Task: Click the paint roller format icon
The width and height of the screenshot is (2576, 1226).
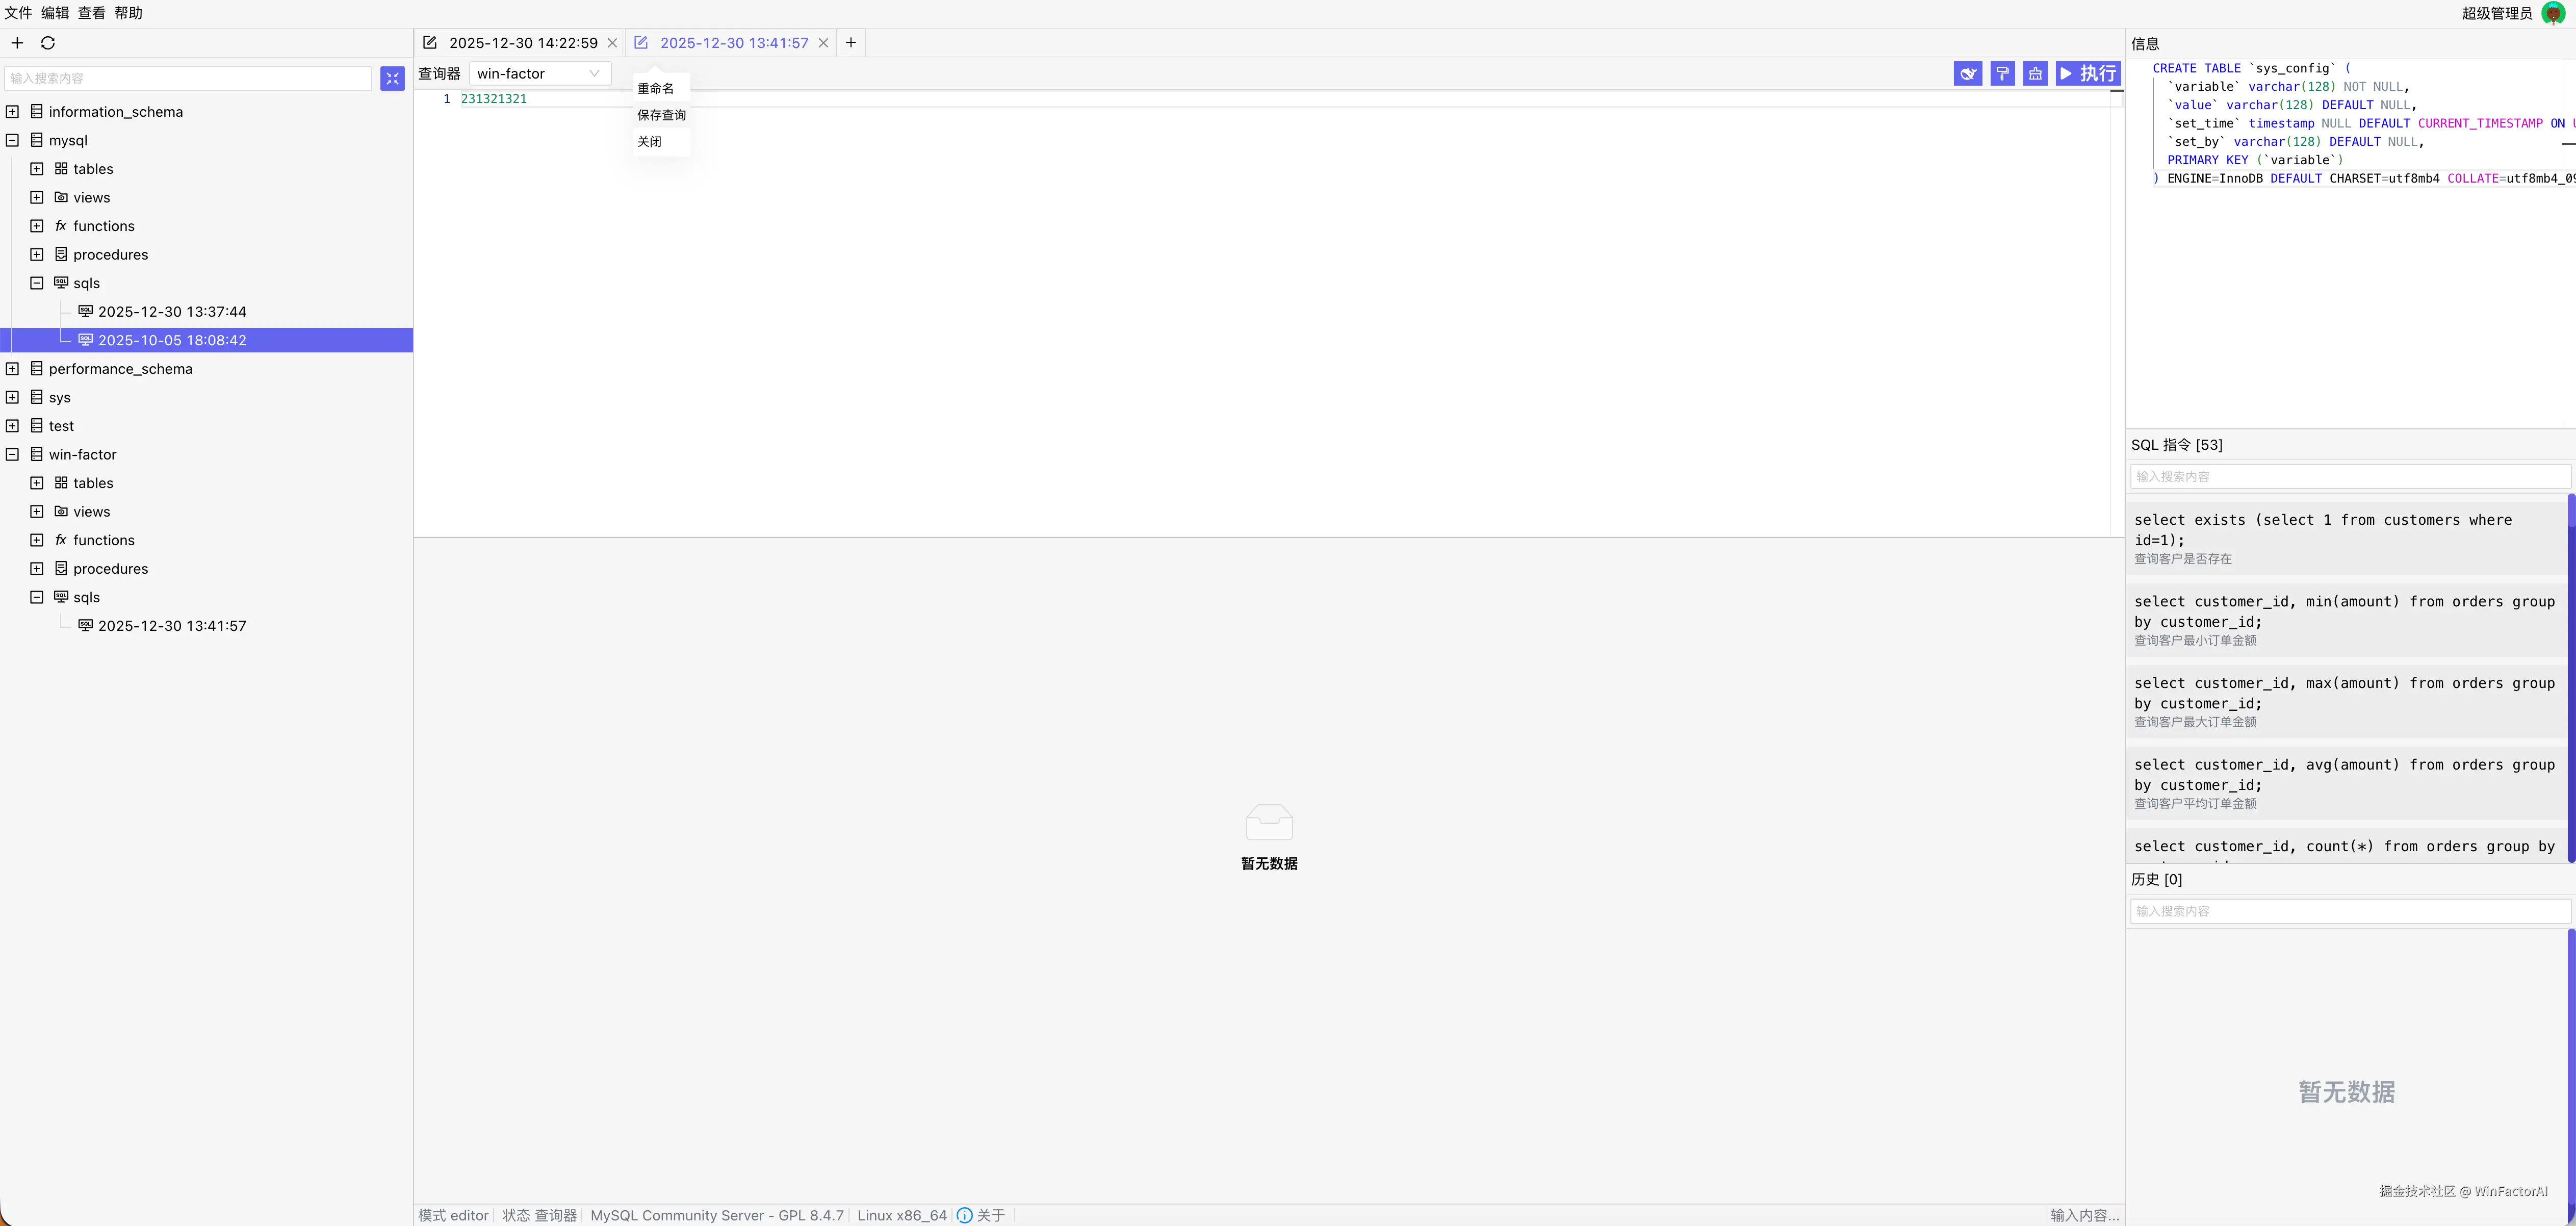Action: [2002, 74]
